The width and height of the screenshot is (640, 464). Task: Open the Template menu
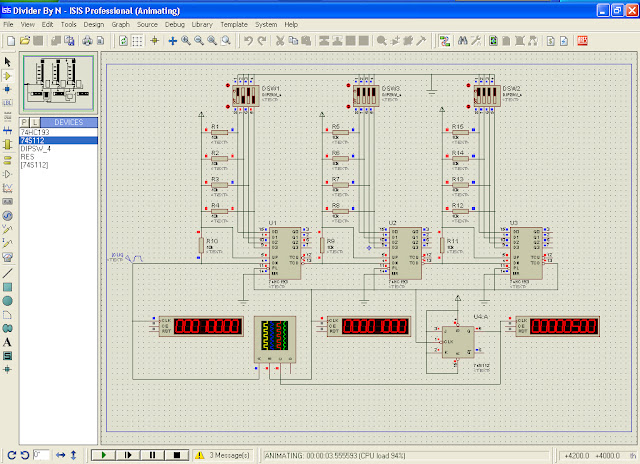[x=234, y=24]
